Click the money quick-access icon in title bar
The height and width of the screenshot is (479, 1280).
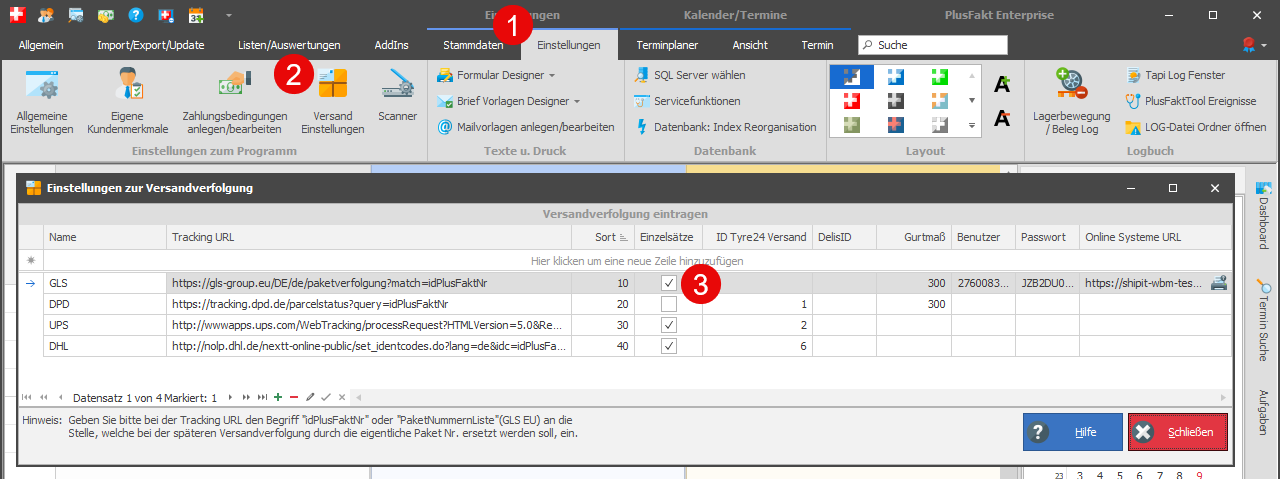106,16
